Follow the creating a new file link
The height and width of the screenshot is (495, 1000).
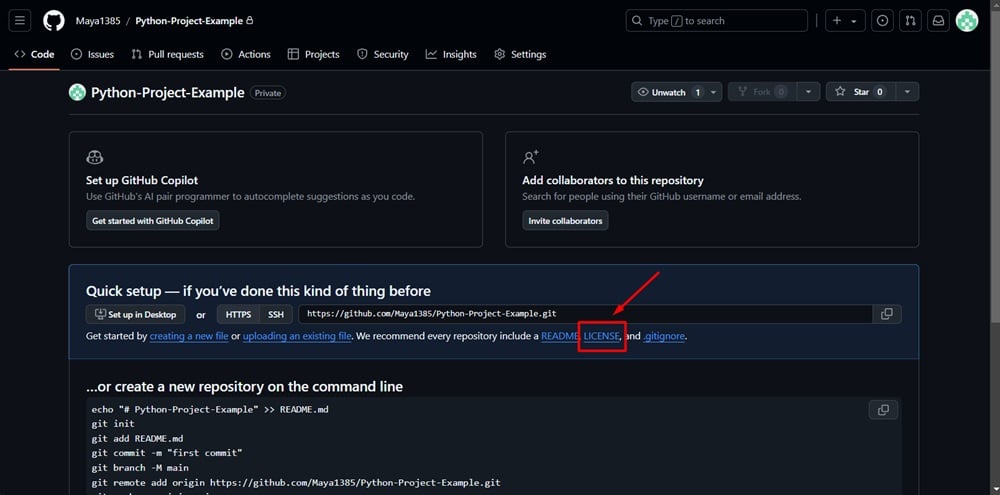click(189, 336)
